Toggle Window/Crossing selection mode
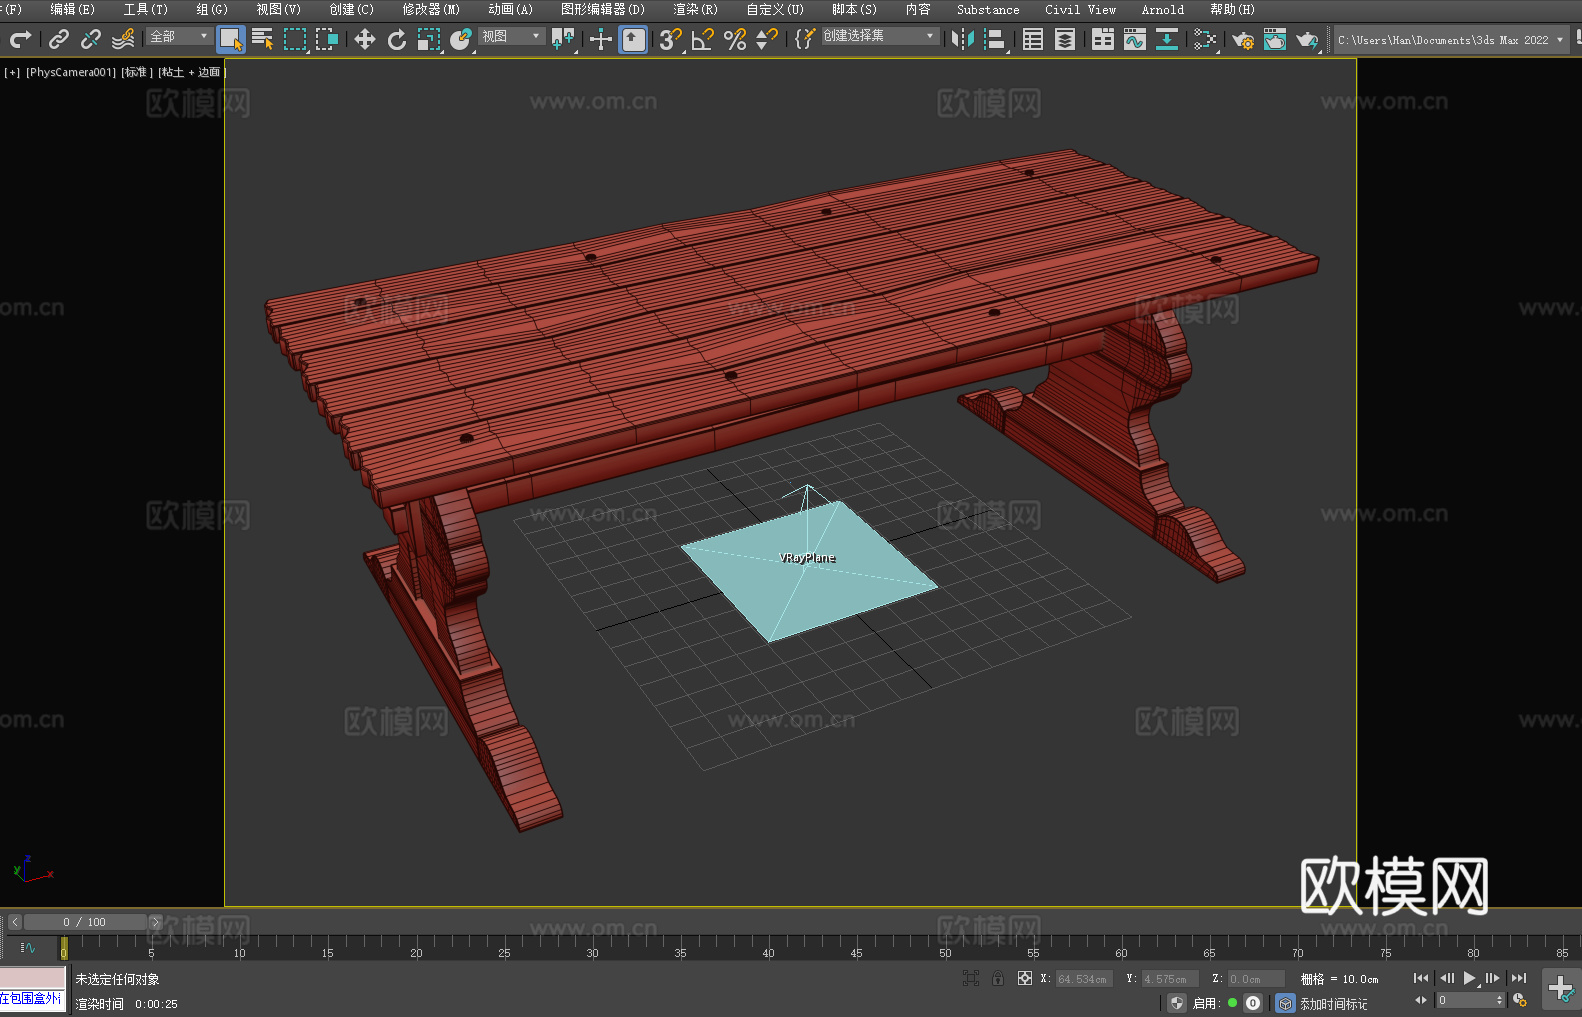 tap(327, 39)
